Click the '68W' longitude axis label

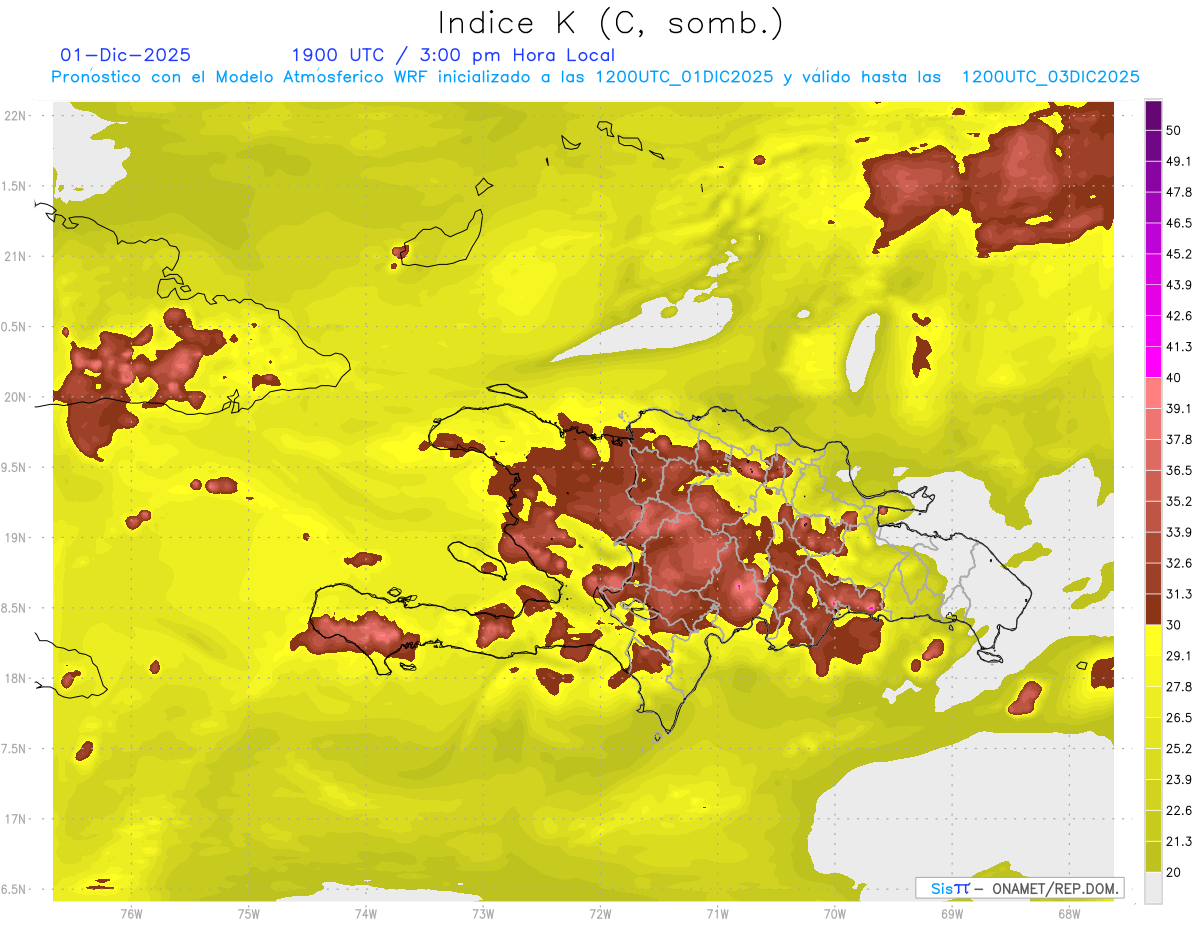(x=1068, y=913)
